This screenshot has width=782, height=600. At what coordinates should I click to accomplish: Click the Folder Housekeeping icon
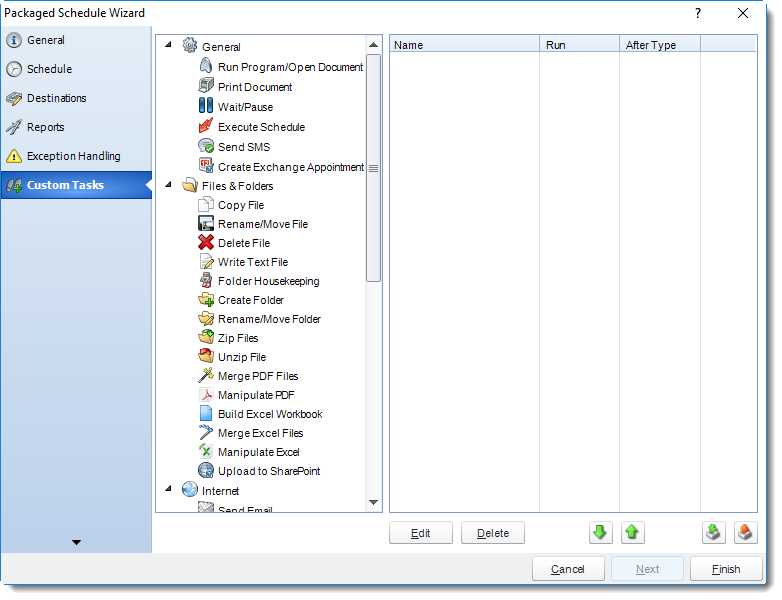pos(206,280)
